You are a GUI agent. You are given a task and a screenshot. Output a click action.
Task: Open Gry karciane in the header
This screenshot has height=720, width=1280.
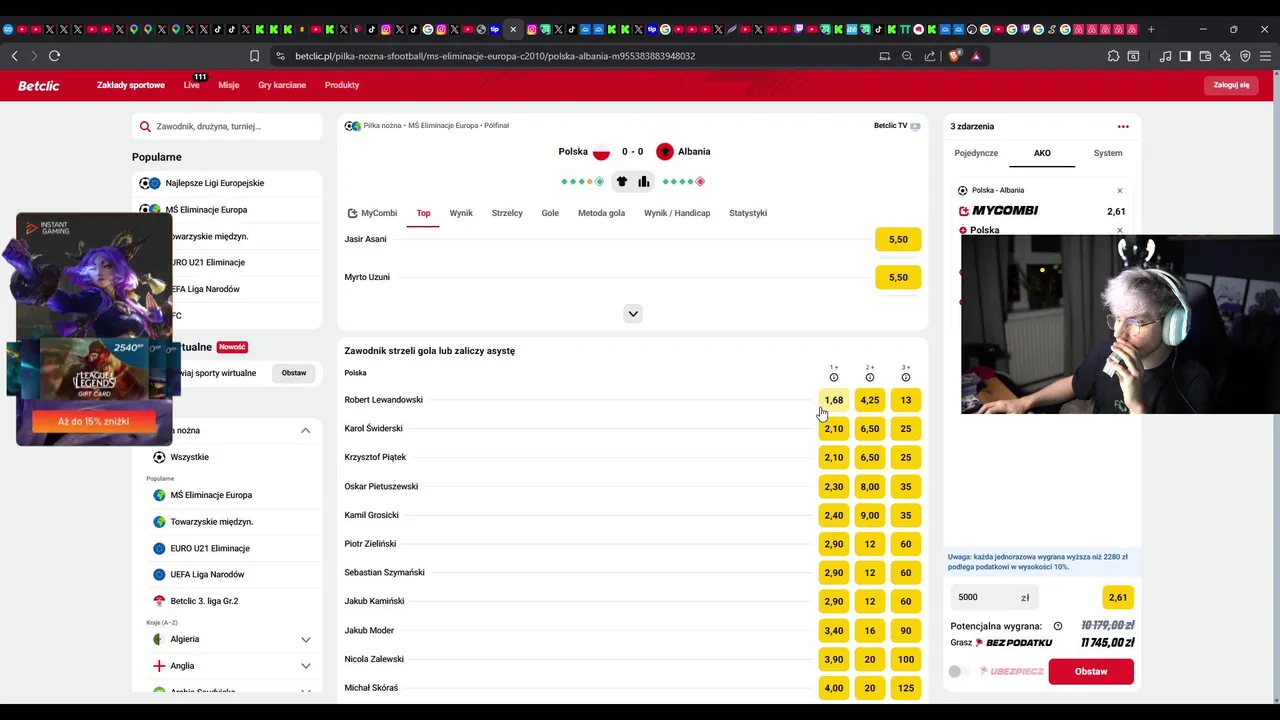282,85
